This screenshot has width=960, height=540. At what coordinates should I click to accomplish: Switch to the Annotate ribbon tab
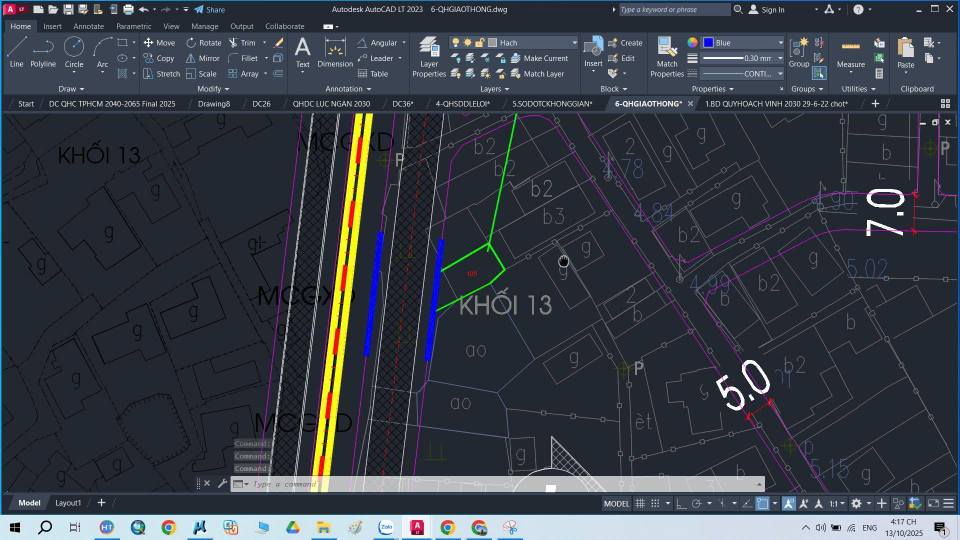(89, 26)
